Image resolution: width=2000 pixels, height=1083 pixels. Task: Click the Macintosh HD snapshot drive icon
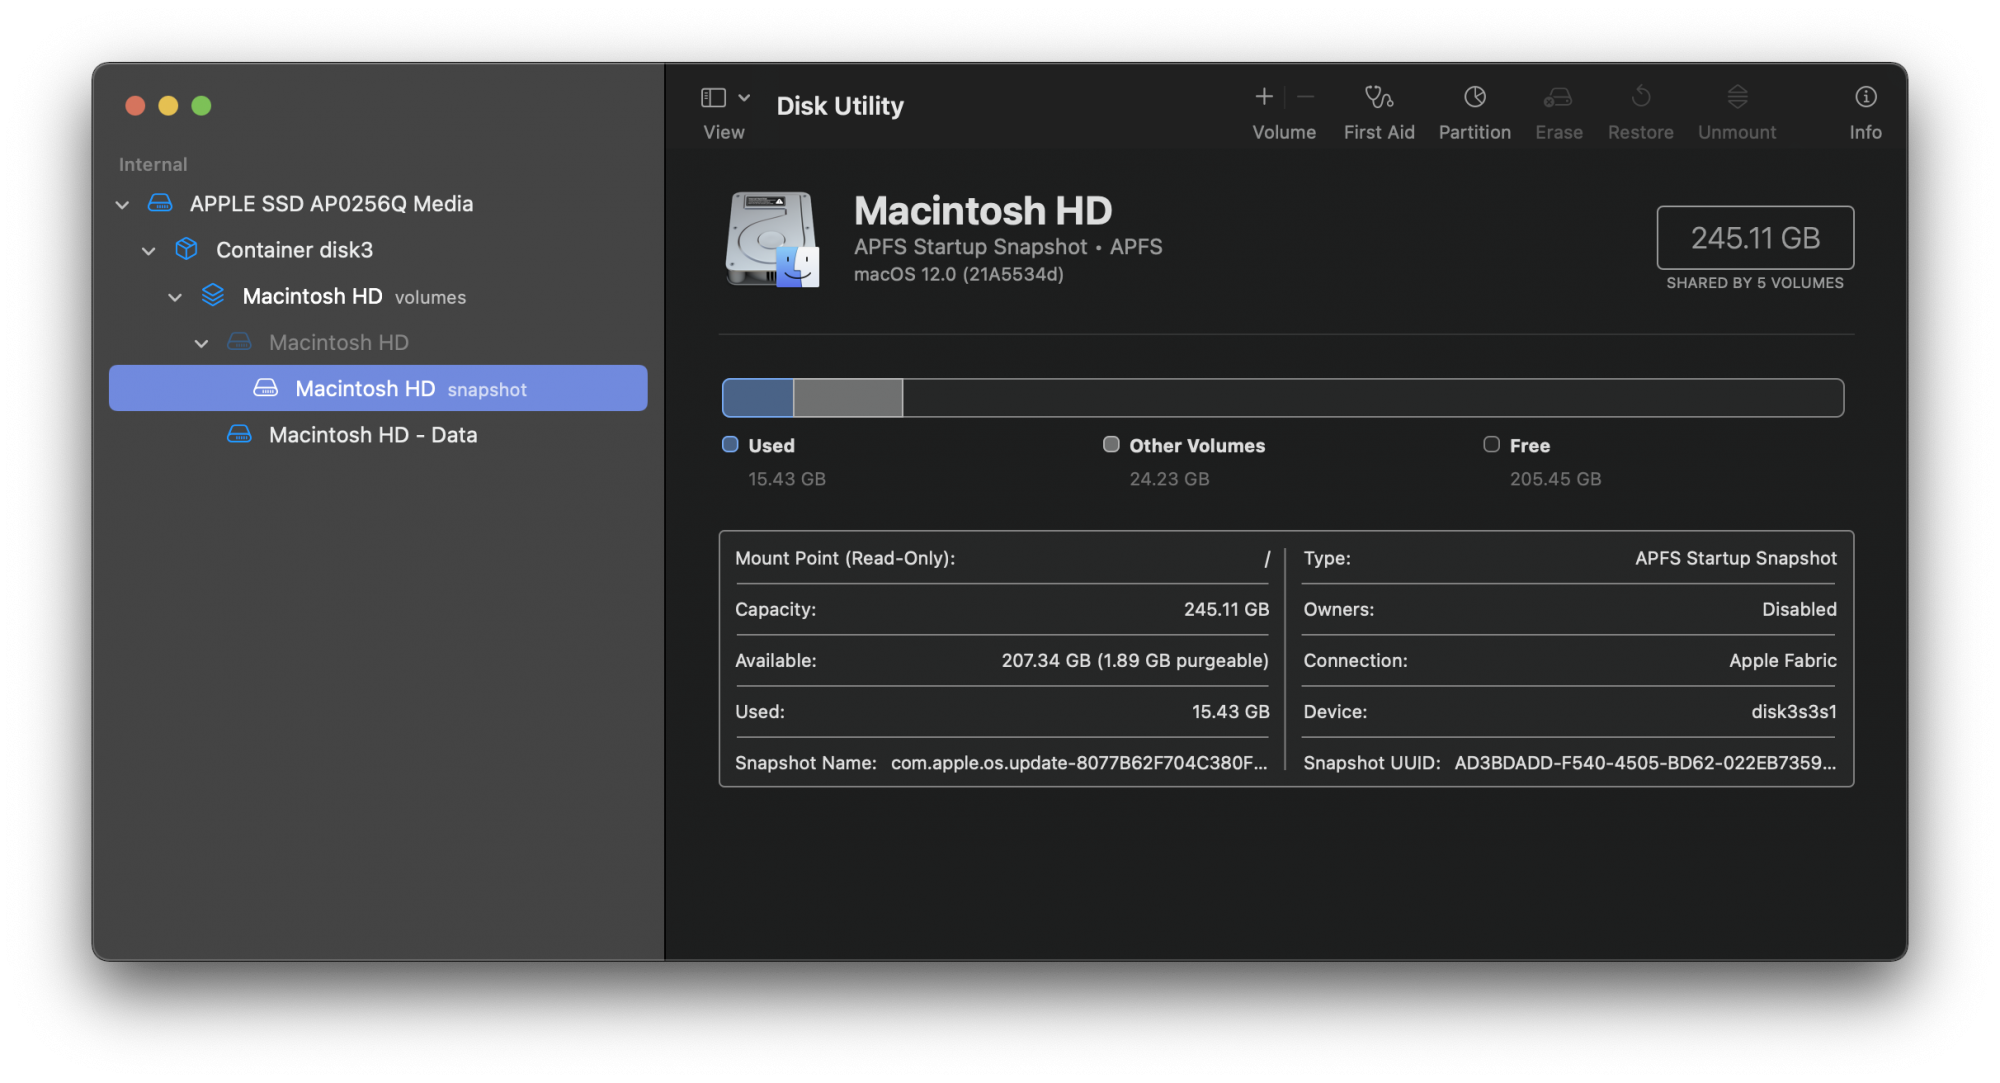coord(265,388)
